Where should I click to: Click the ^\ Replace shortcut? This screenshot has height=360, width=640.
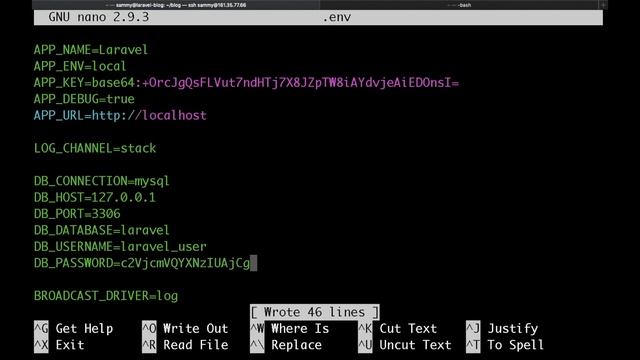click(286, 345)
